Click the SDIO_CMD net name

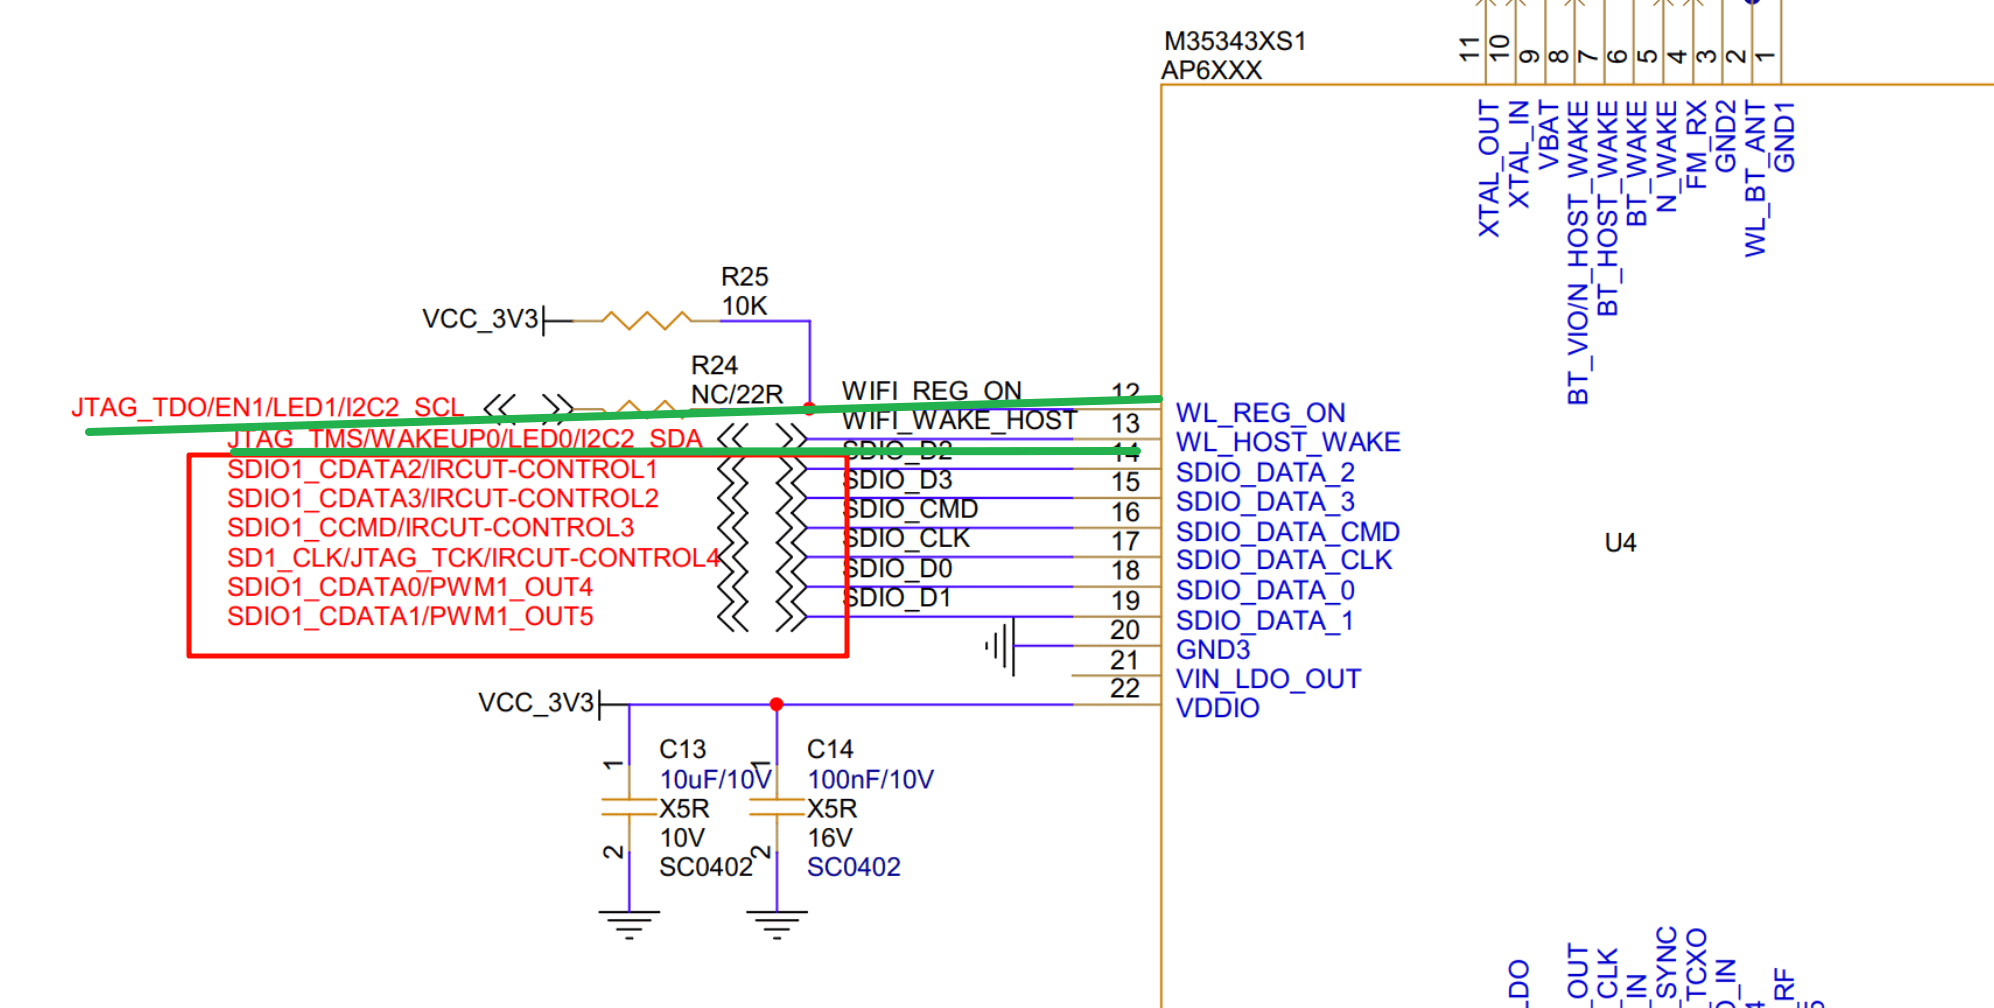(910, 509)
